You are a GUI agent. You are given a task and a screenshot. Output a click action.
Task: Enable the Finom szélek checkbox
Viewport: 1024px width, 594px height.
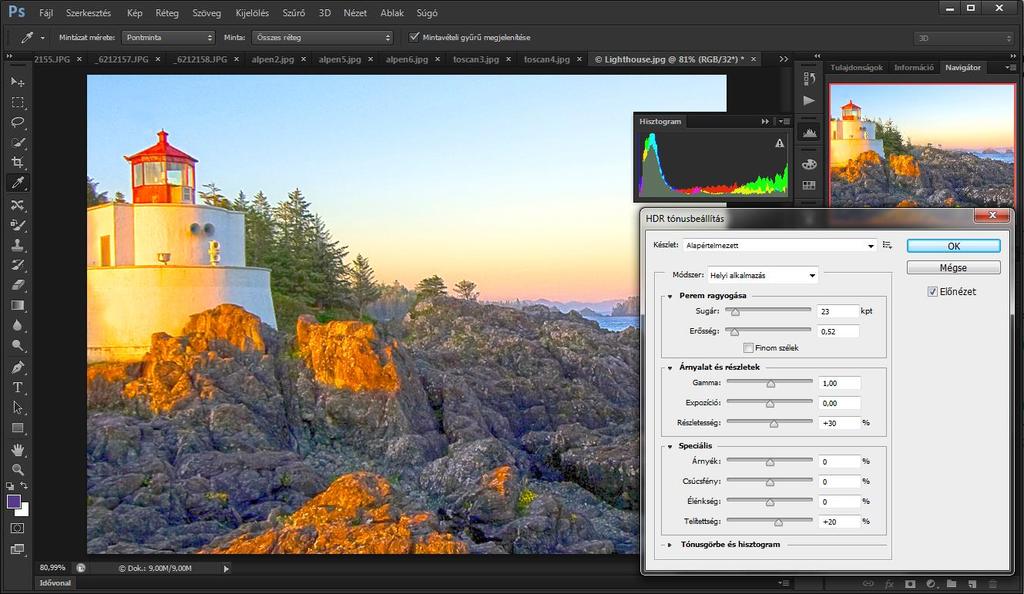pyautogui.click(x=748, y=348)
